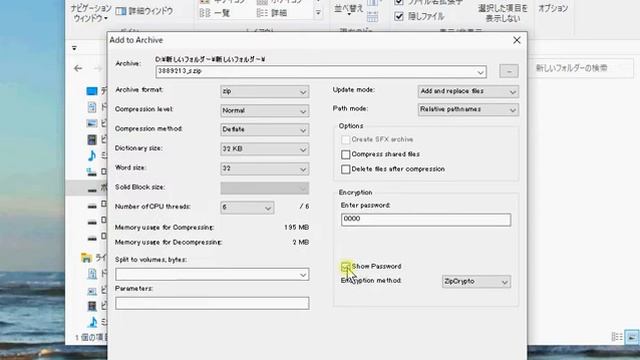Viewport: 640px width, 360px height.
Task: Click Explorer's Back navigation arrow
Action: pyautogui.click(x=78, y=68)
